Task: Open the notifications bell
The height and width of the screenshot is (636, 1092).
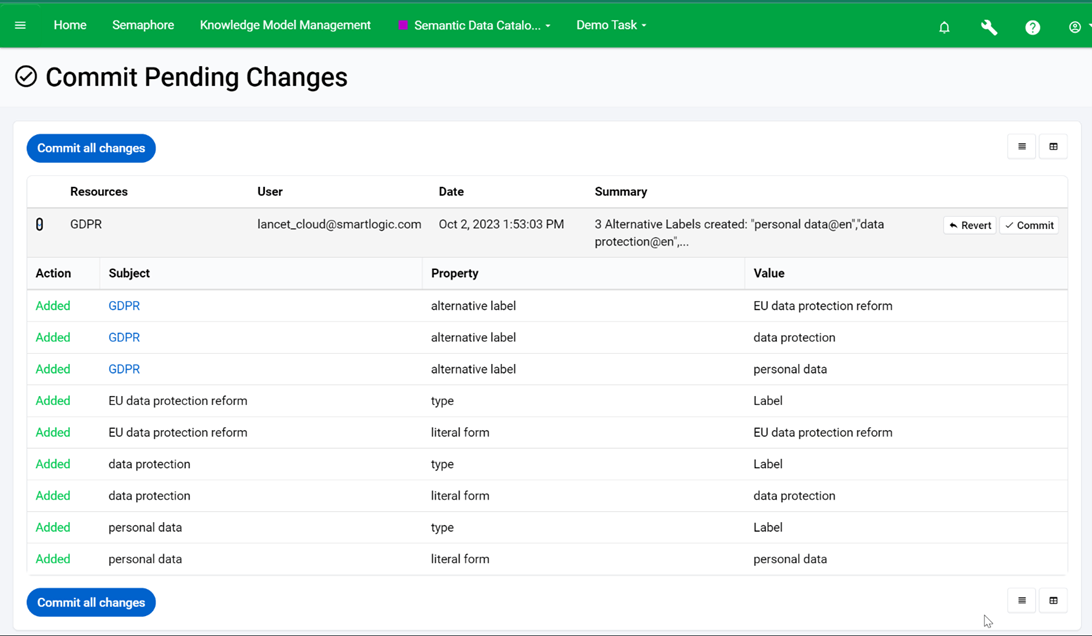Action: (944, 27)
